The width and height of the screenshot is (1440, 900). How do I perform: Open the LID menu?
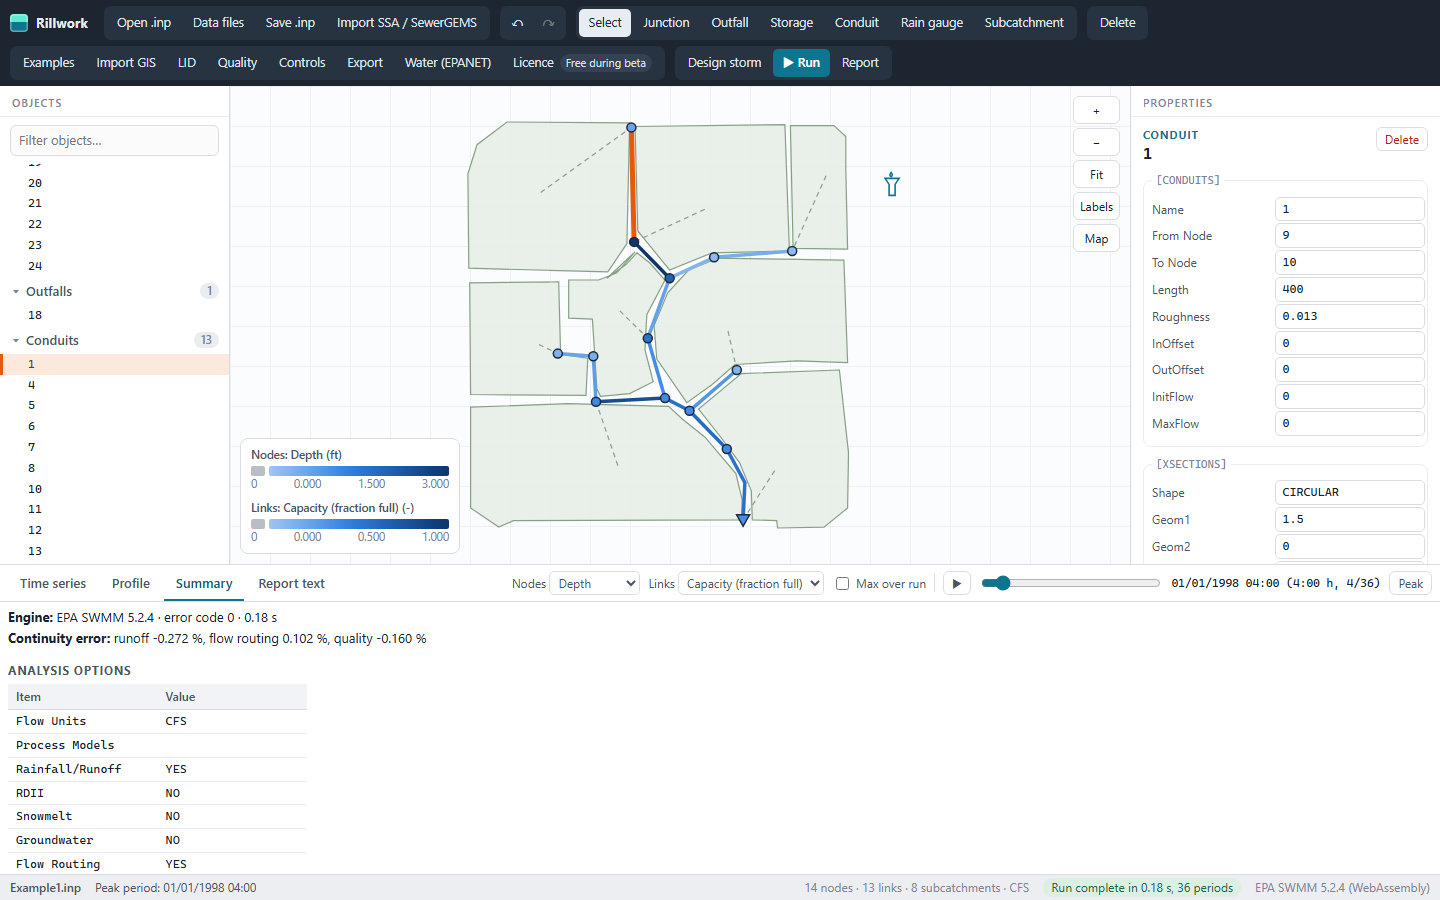[187, 62]
